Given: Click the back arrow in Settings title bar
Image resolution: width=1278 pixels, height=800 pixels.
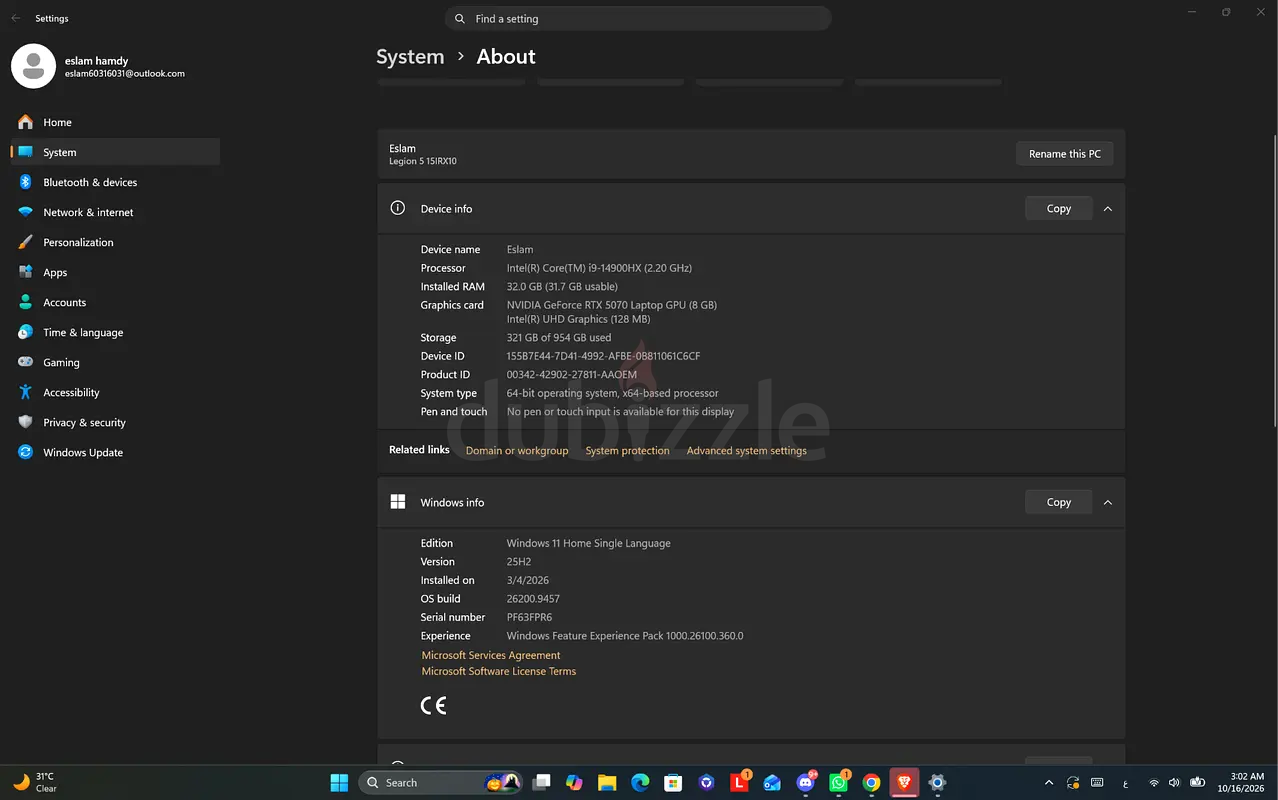Looking at the screenshot, I should point(15,18).
